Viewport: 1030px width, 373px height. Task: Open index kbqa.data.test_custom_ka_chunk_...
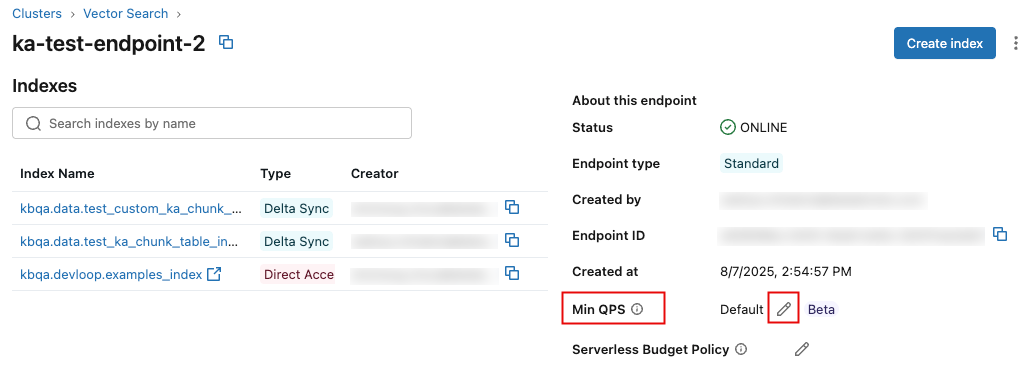coord(131,208)
